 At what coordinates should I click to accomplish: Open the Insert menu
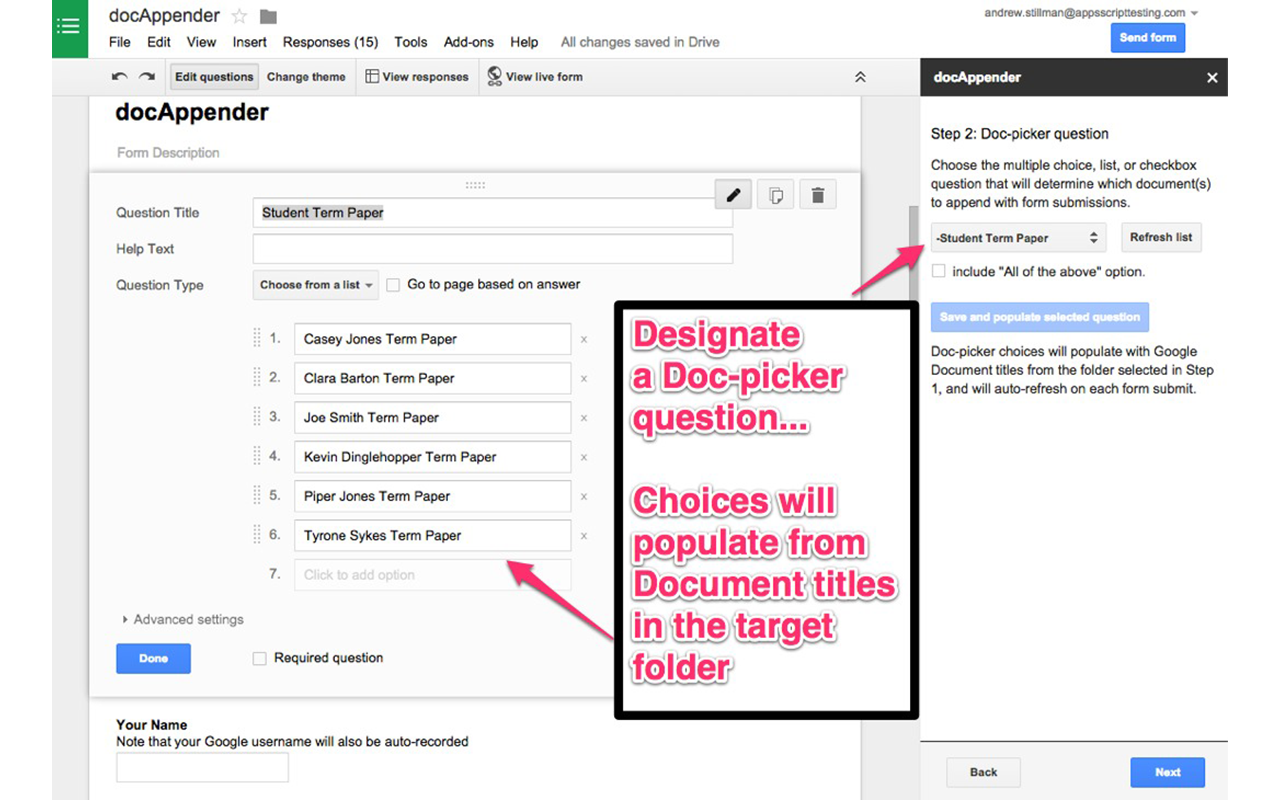(250, 42)
